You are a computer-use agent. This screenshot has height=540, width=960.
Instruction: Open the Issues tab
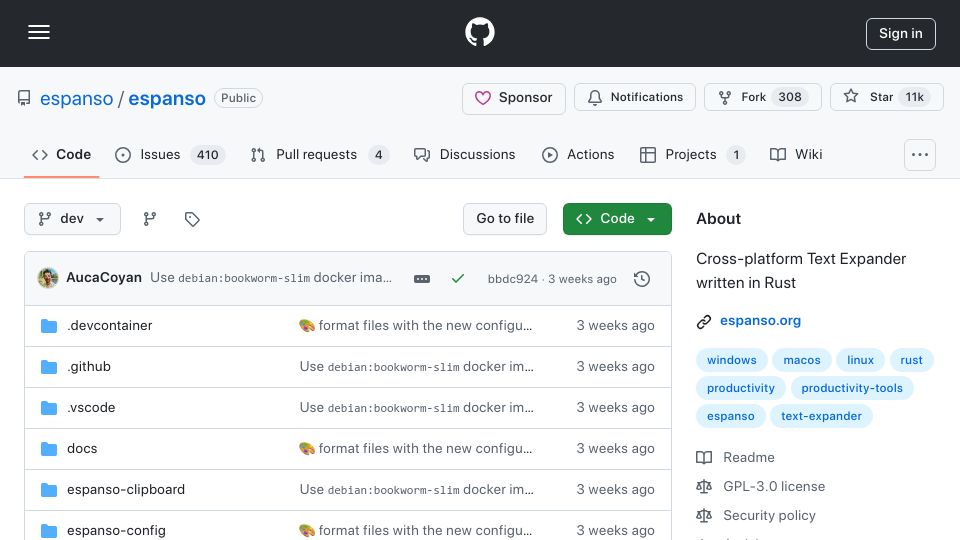click(x=170, y=155)
